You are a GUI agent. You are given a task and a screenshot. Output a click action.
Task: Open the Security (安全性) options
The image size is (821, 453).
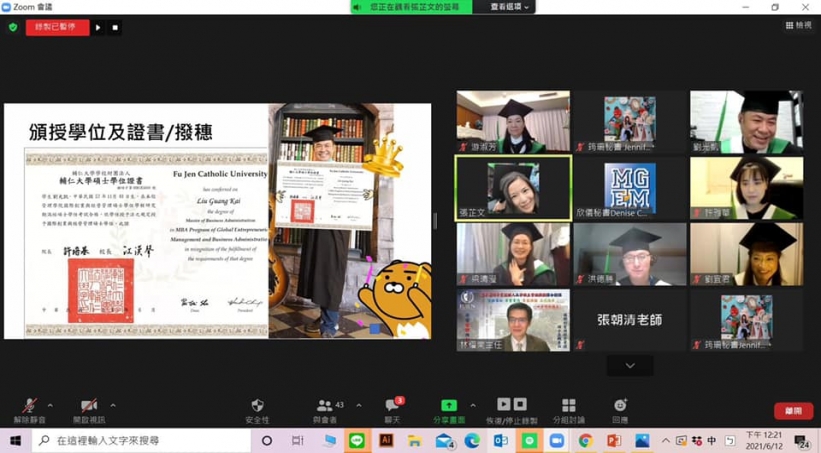pos(257,409)
